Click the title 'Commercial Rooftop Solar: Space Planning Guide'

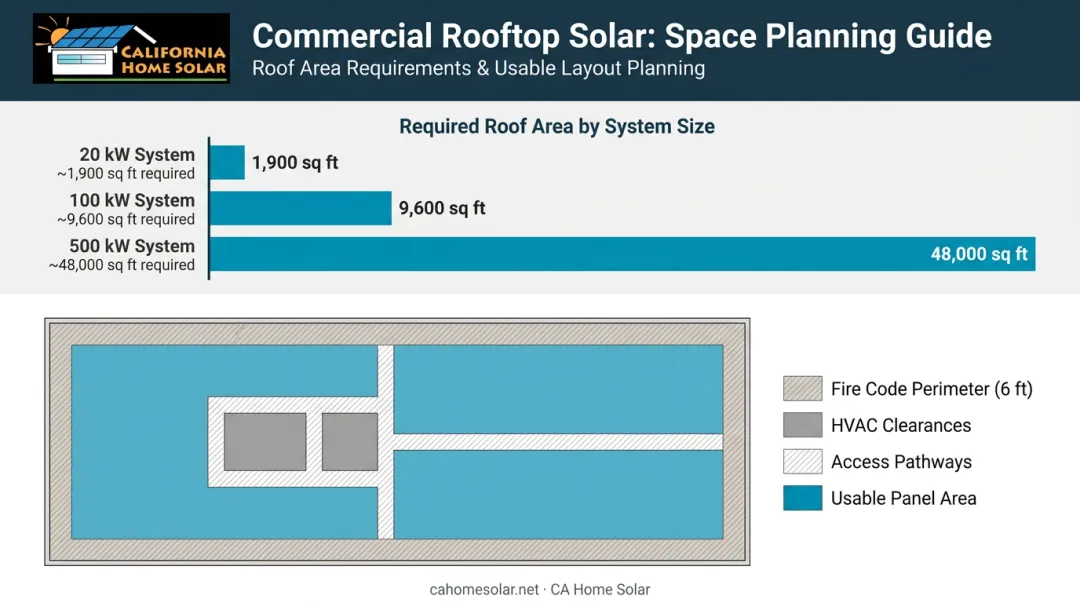point(622,36)
